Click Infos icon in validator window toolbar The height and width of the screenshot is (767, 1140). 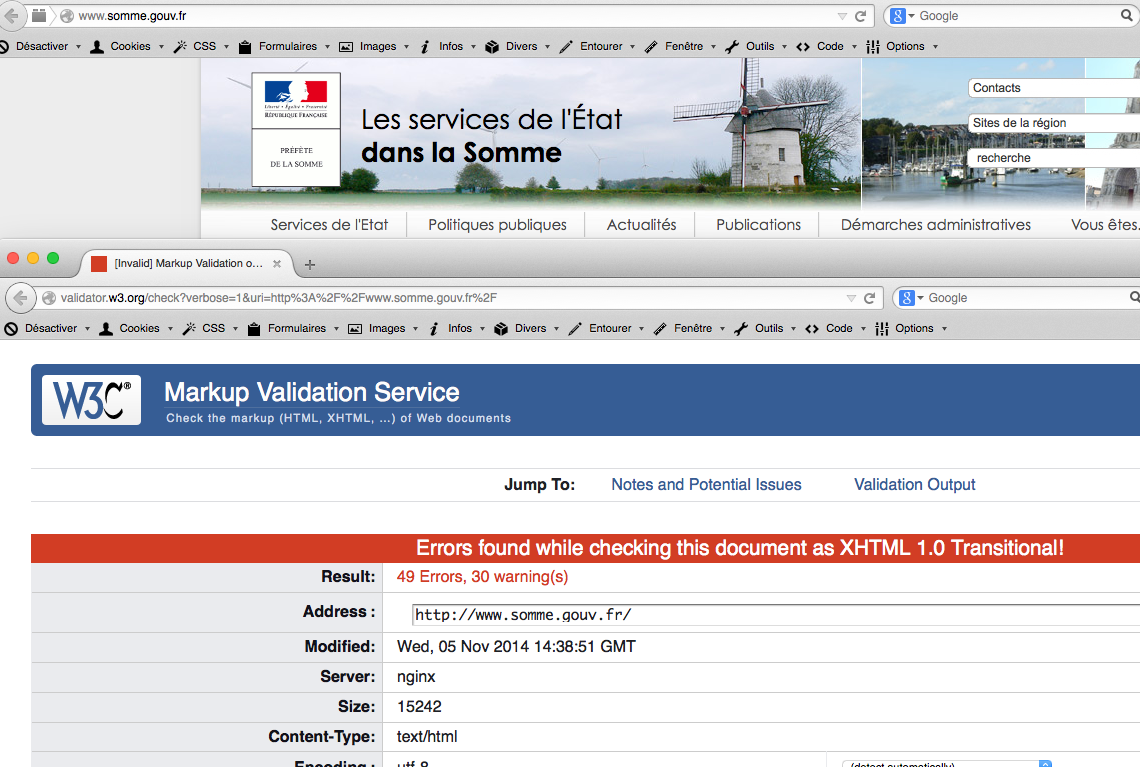pyautogui.click(x=434, y=329)
